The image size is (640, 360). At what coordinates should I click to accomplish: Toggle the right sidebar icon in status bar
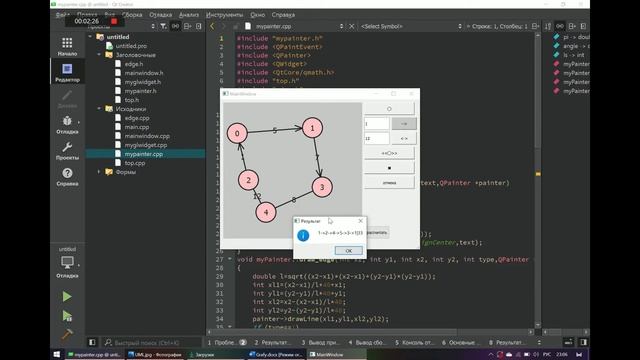coord(584,342)
